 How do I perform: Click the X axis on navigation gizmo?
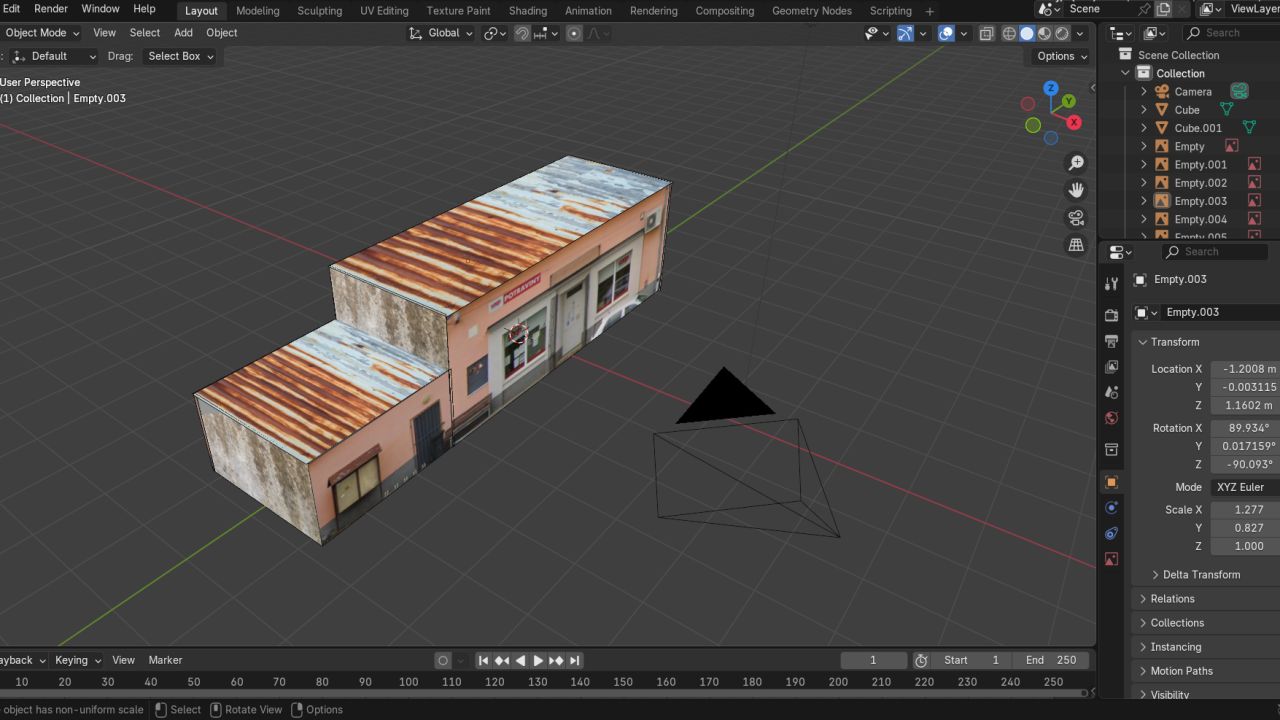tap(1074, 122)
